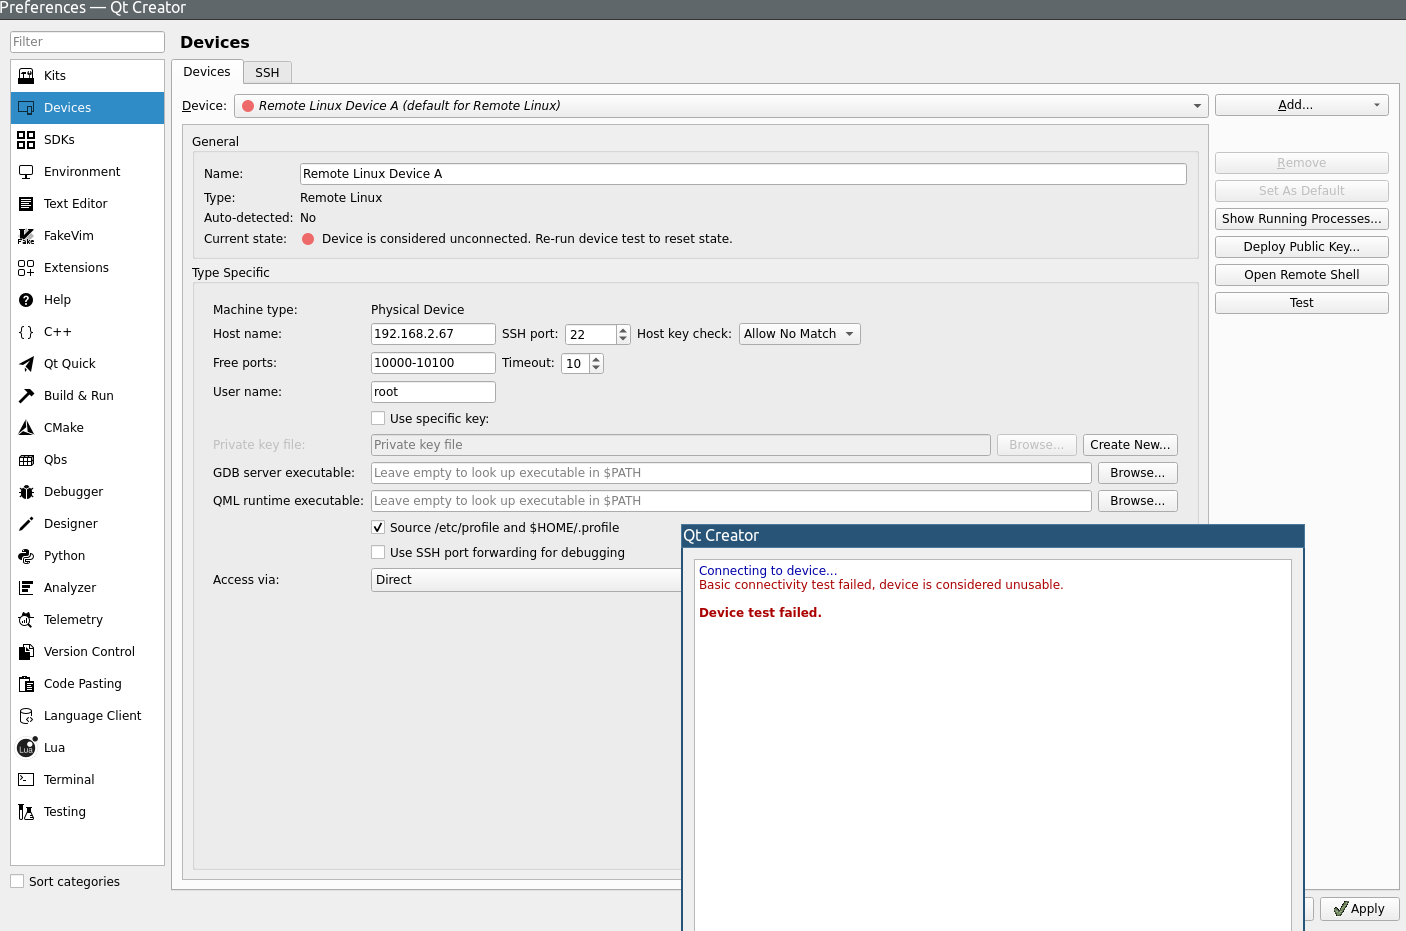Open the Testing category icon
The height and width of the screenshot is (931, 1406).
pos(26,812)
